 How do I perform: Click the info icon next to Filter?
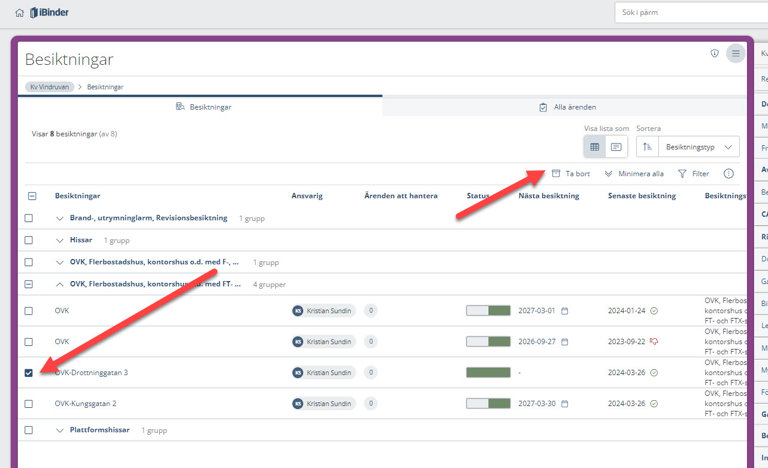coord(729,173)
